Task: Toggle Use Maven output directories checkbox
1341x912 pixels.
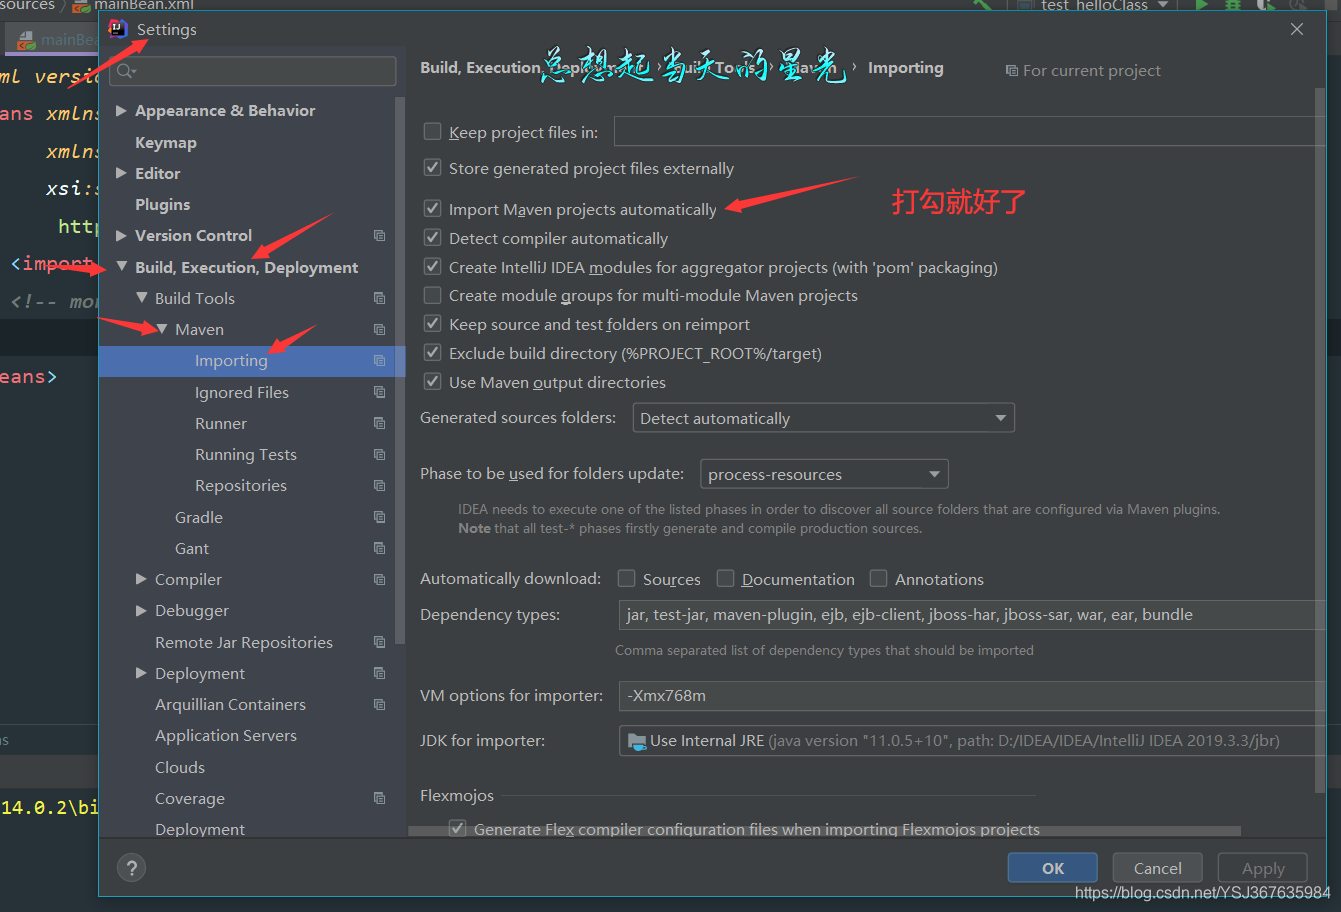Action: [x=432, y=381]
